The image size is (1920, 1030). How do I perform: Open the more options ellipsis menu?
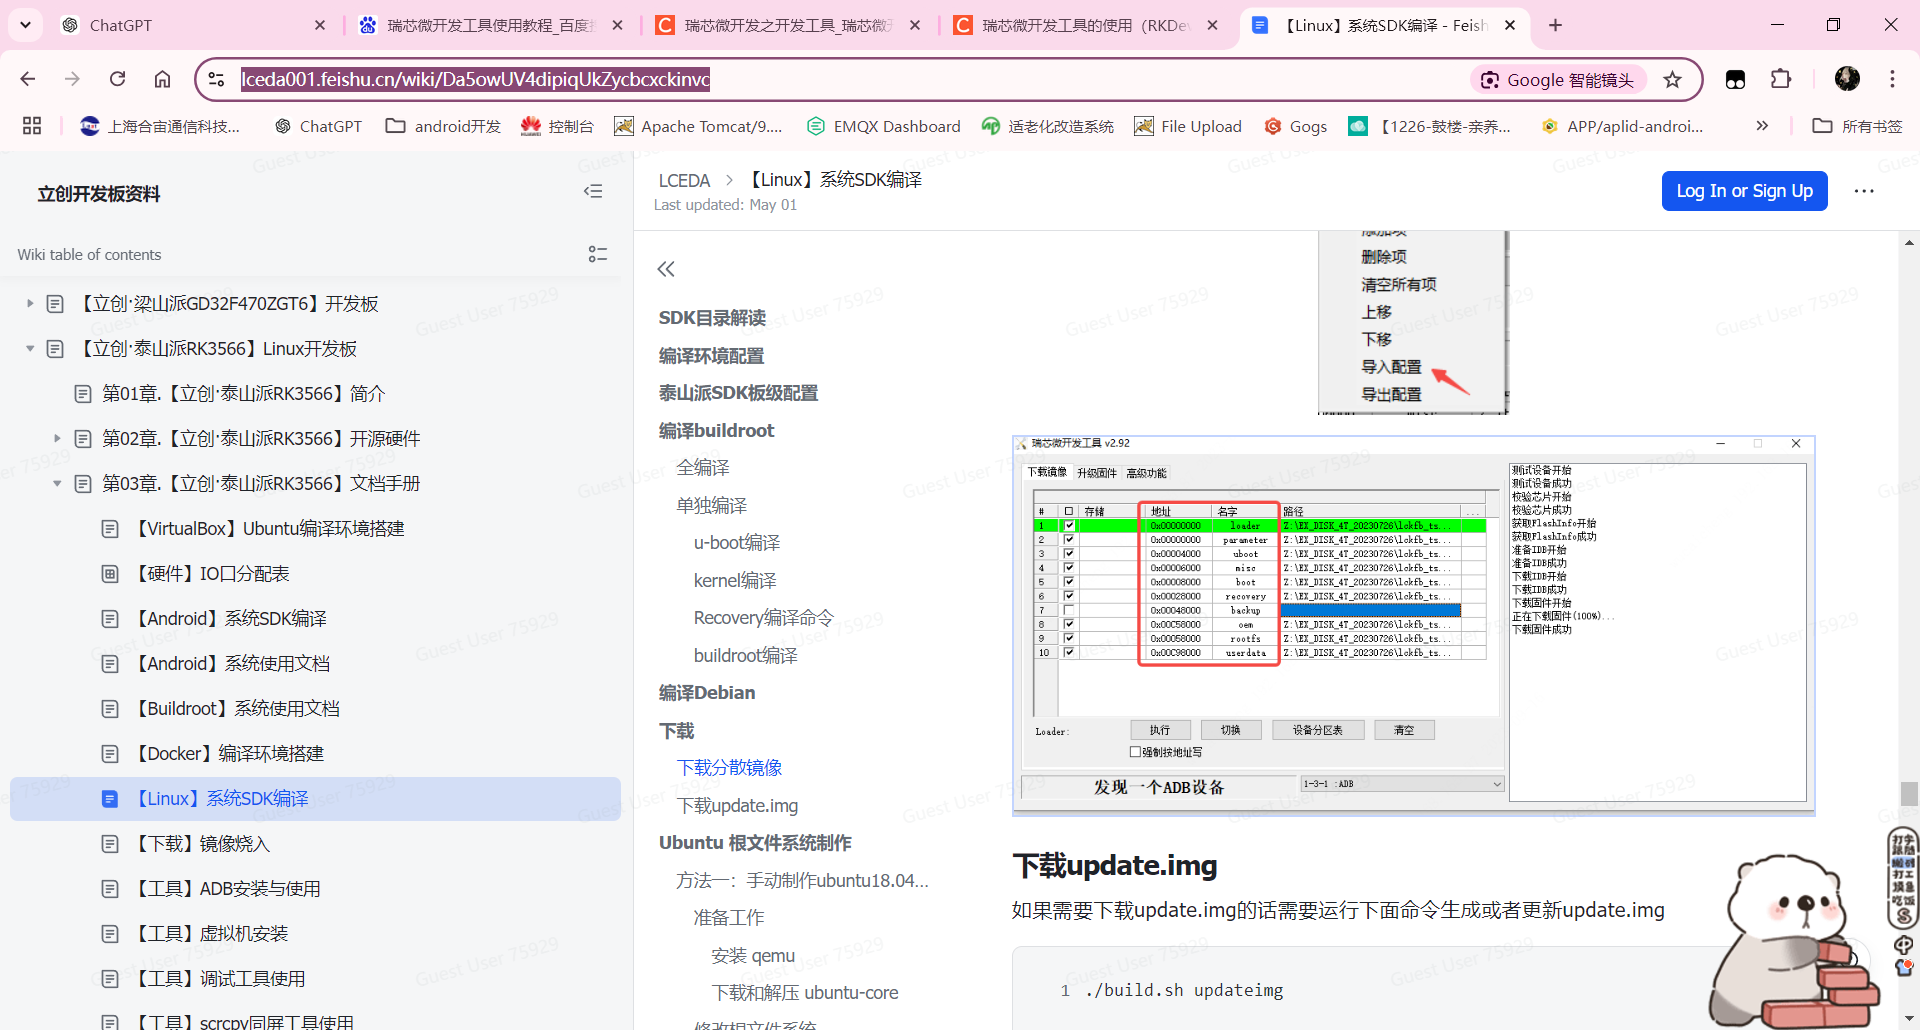(1863, 191)
